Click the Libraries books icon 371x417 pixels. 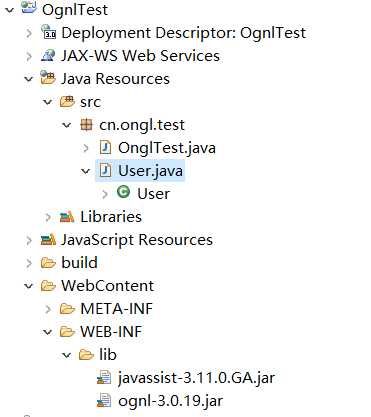point(67,217)
